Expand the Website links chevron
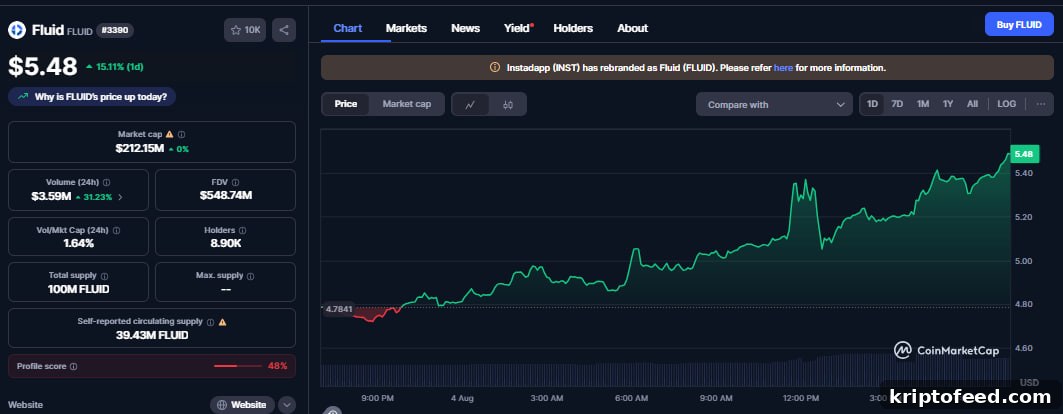 287,405
